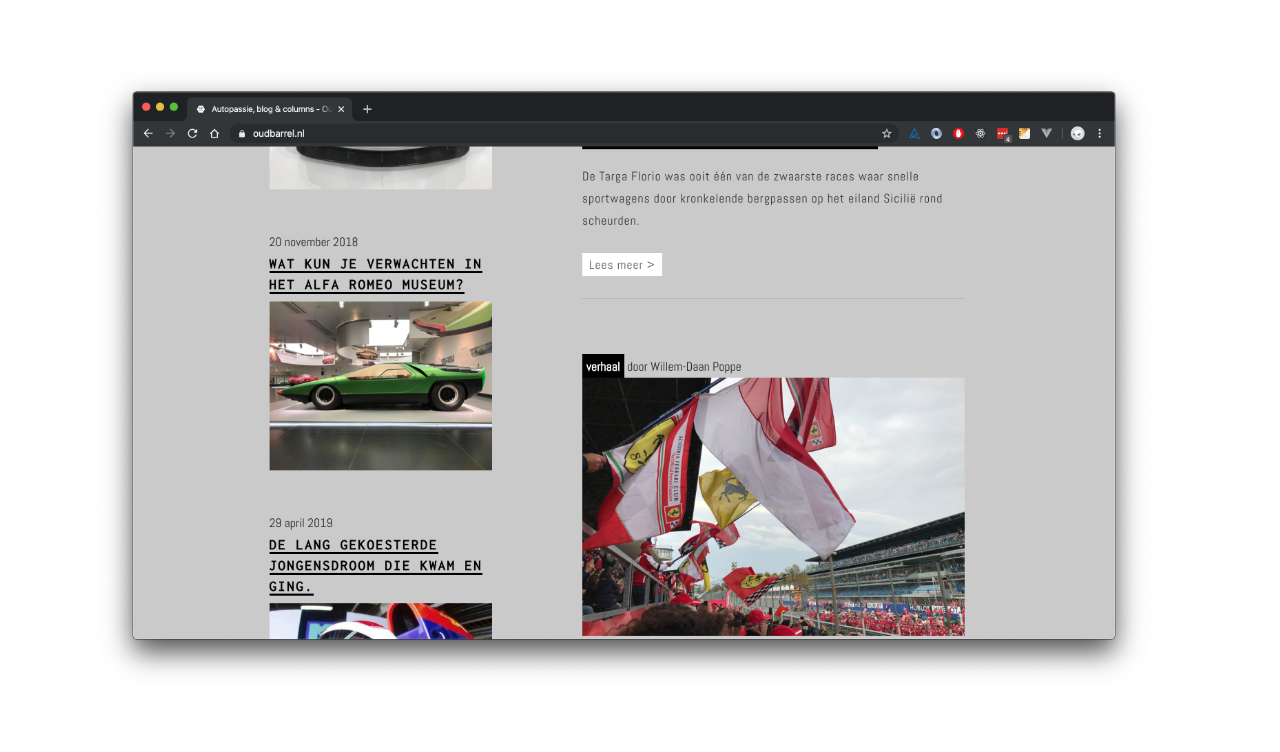Screen dimensions: 1280x752
Task: Open the orange notepad extension
Action: tap(1024, 133)
